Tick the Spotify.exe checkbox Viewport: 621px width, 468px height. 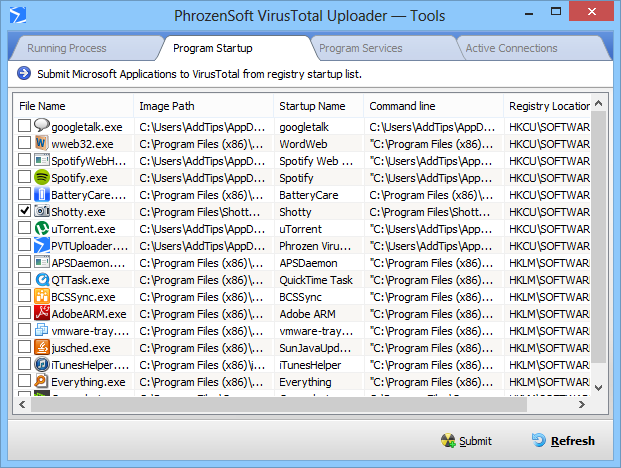point(25,177)
